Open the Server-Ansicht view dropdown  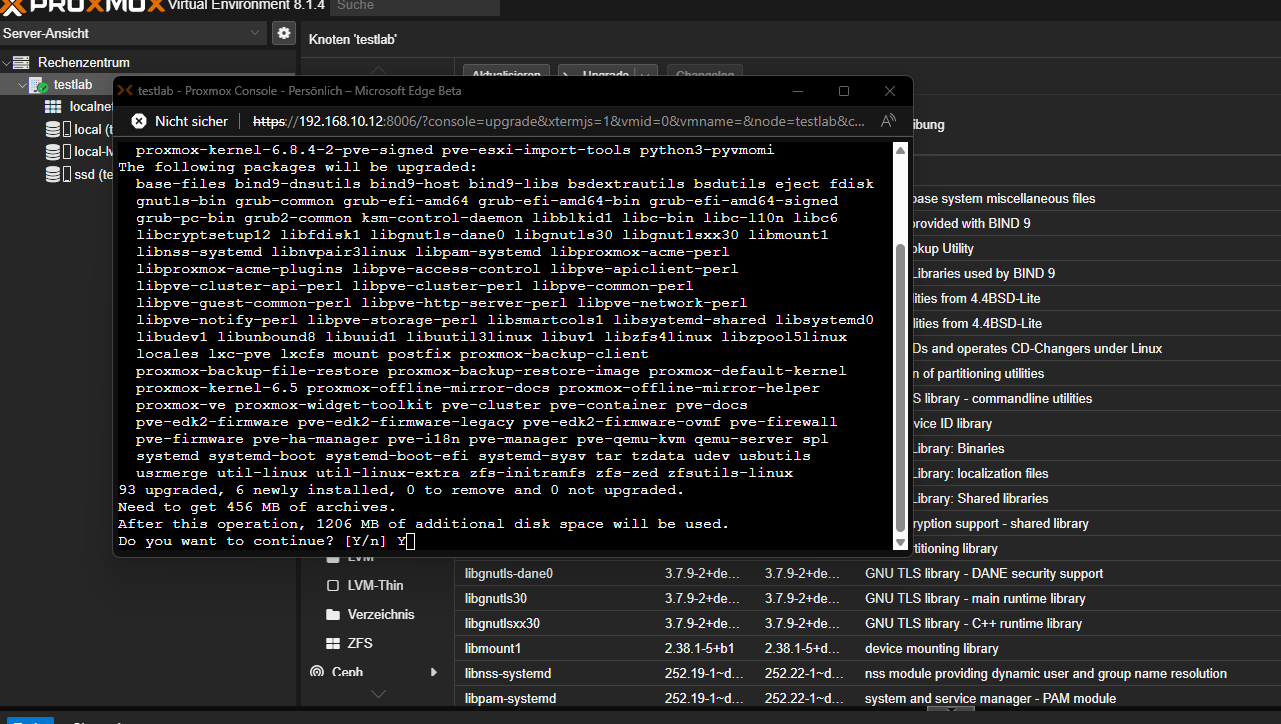134,33
